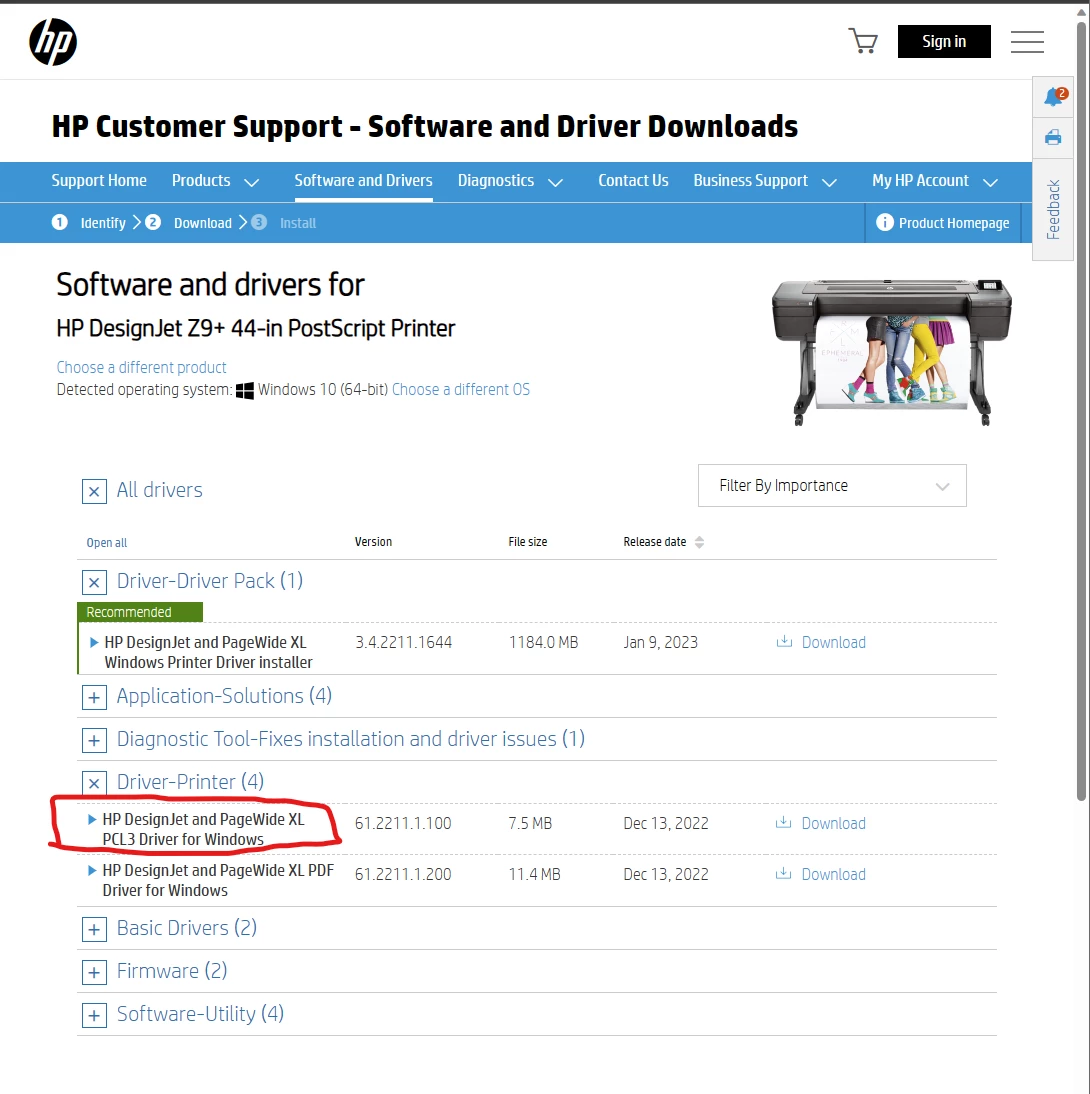Go to Support Home
Image resolution: width=1090 pixels, height=1094 pixels.
[99, 181]
